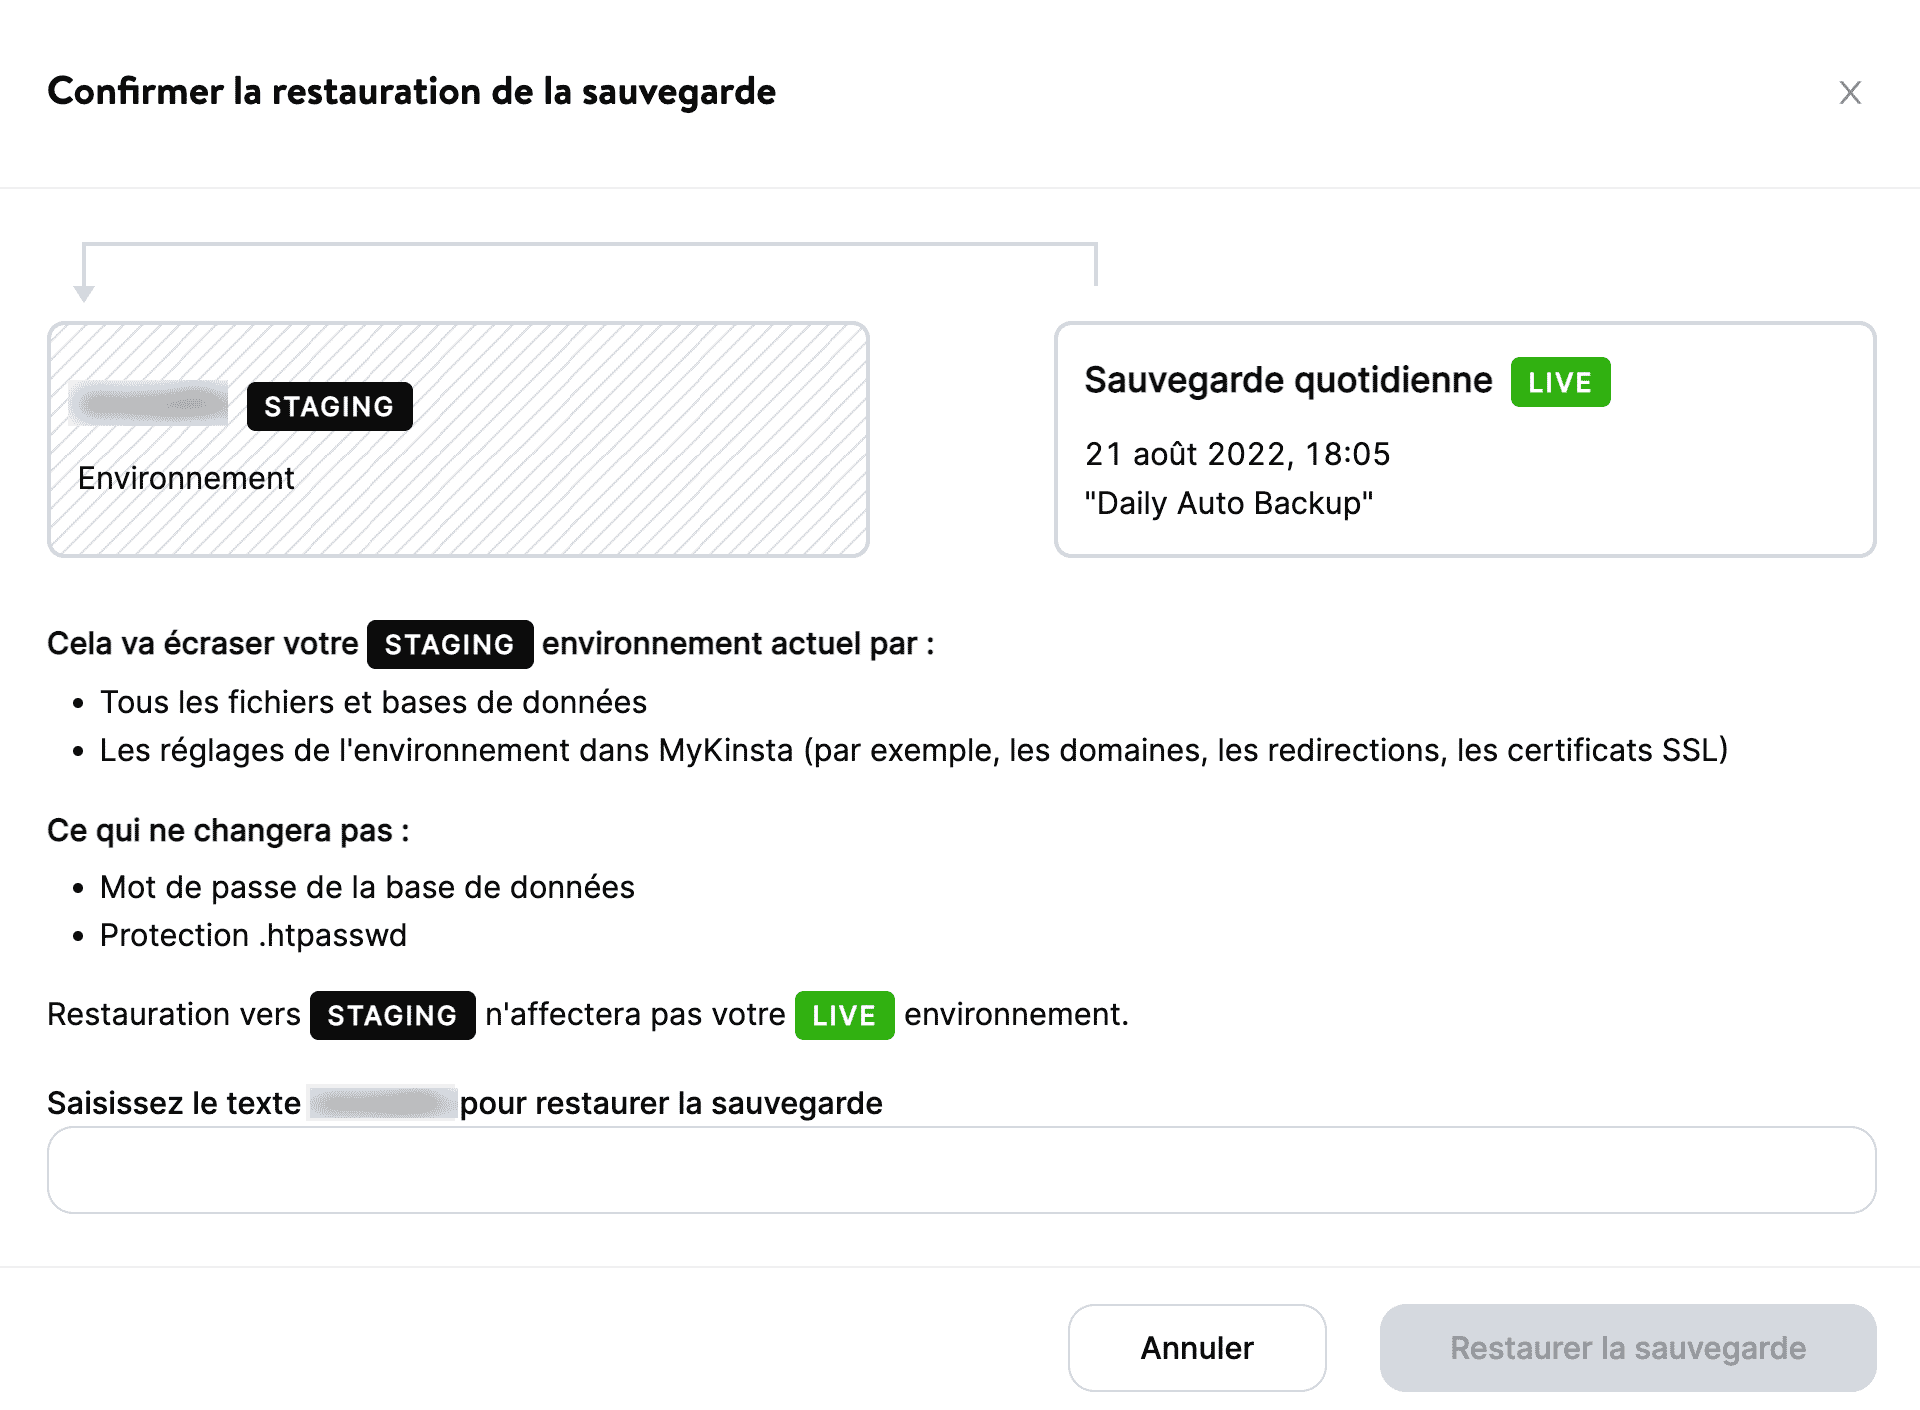Click the green LIVE label in the restoration note
The height and width of the screenshot is (1410, 1920).
844,1015
